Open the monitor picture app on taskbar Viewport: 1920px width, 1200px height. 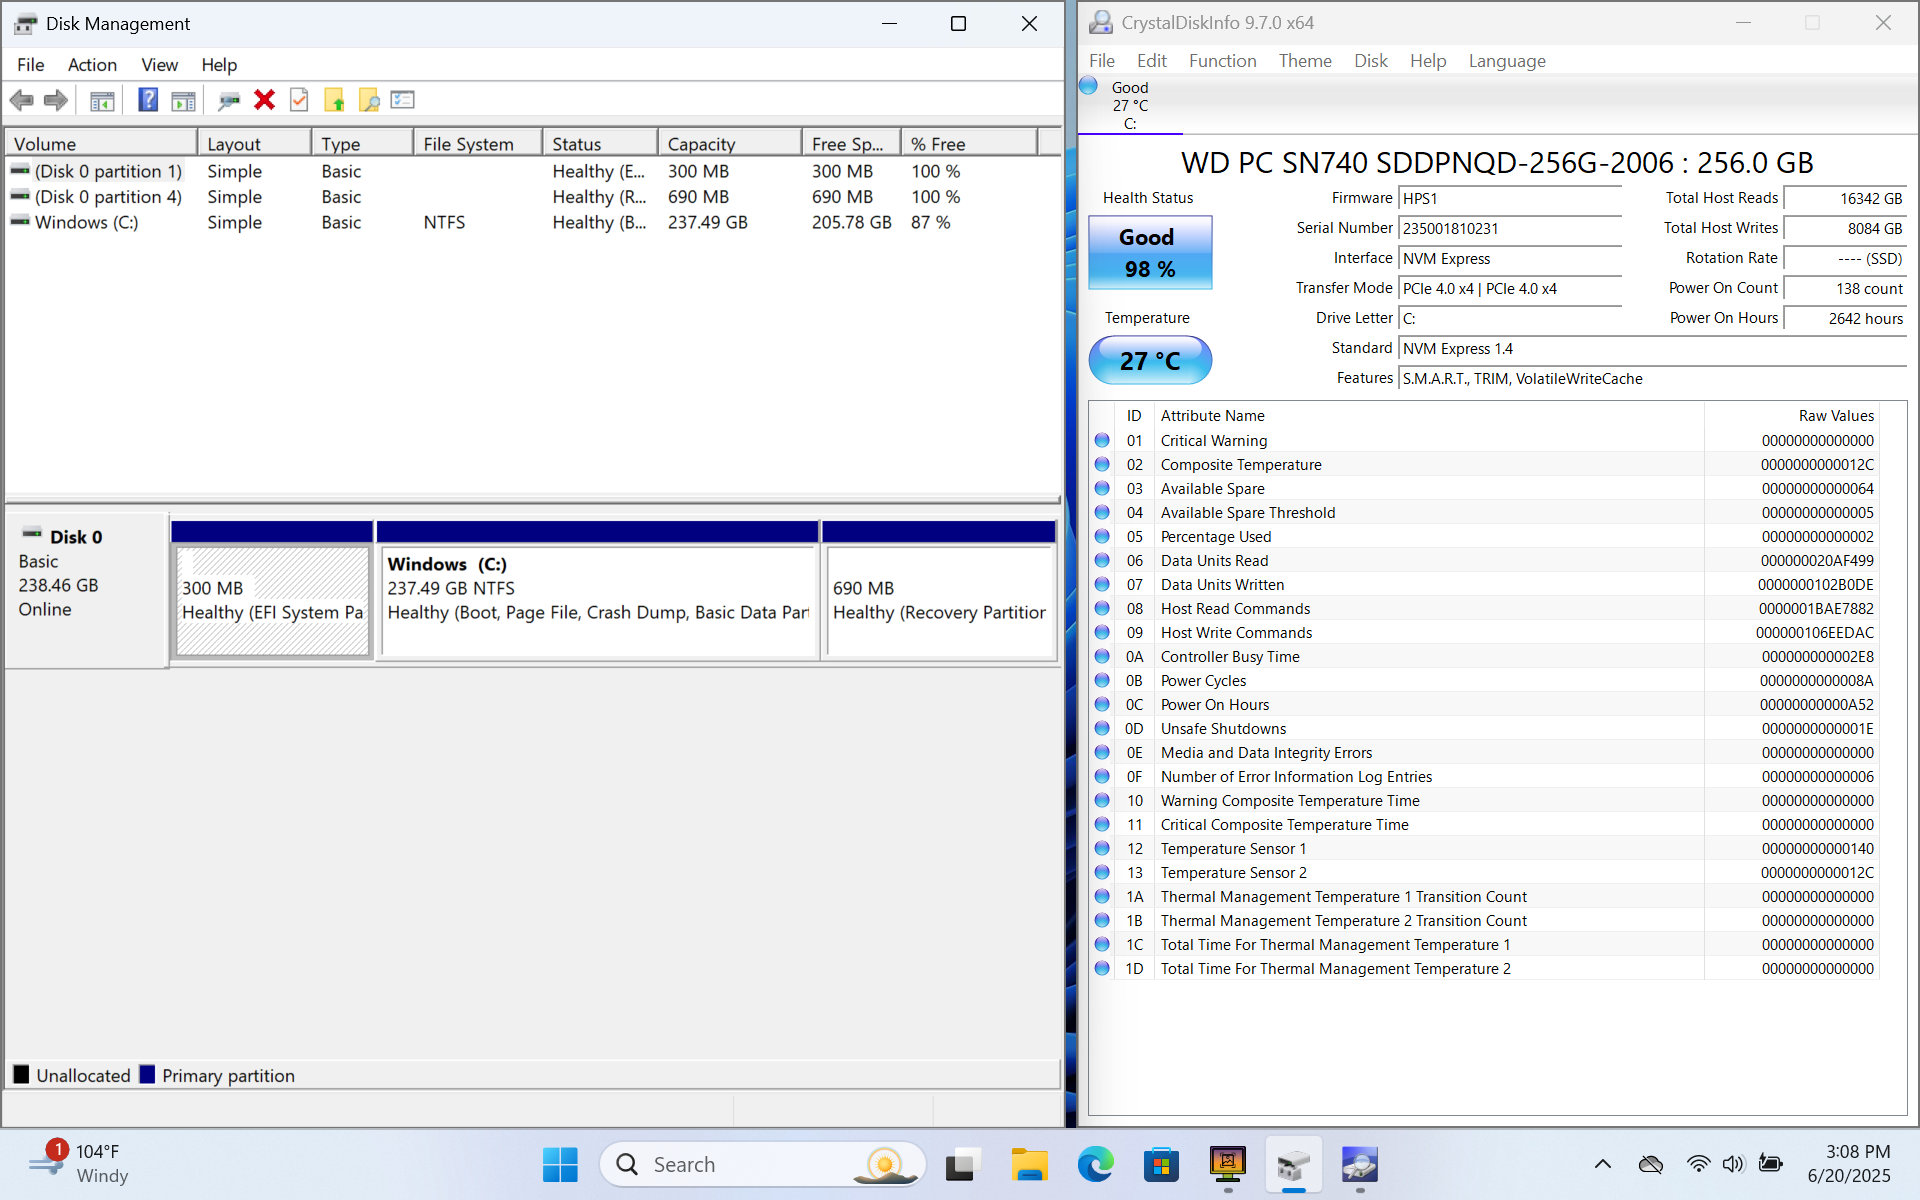coord(1227,1164)
